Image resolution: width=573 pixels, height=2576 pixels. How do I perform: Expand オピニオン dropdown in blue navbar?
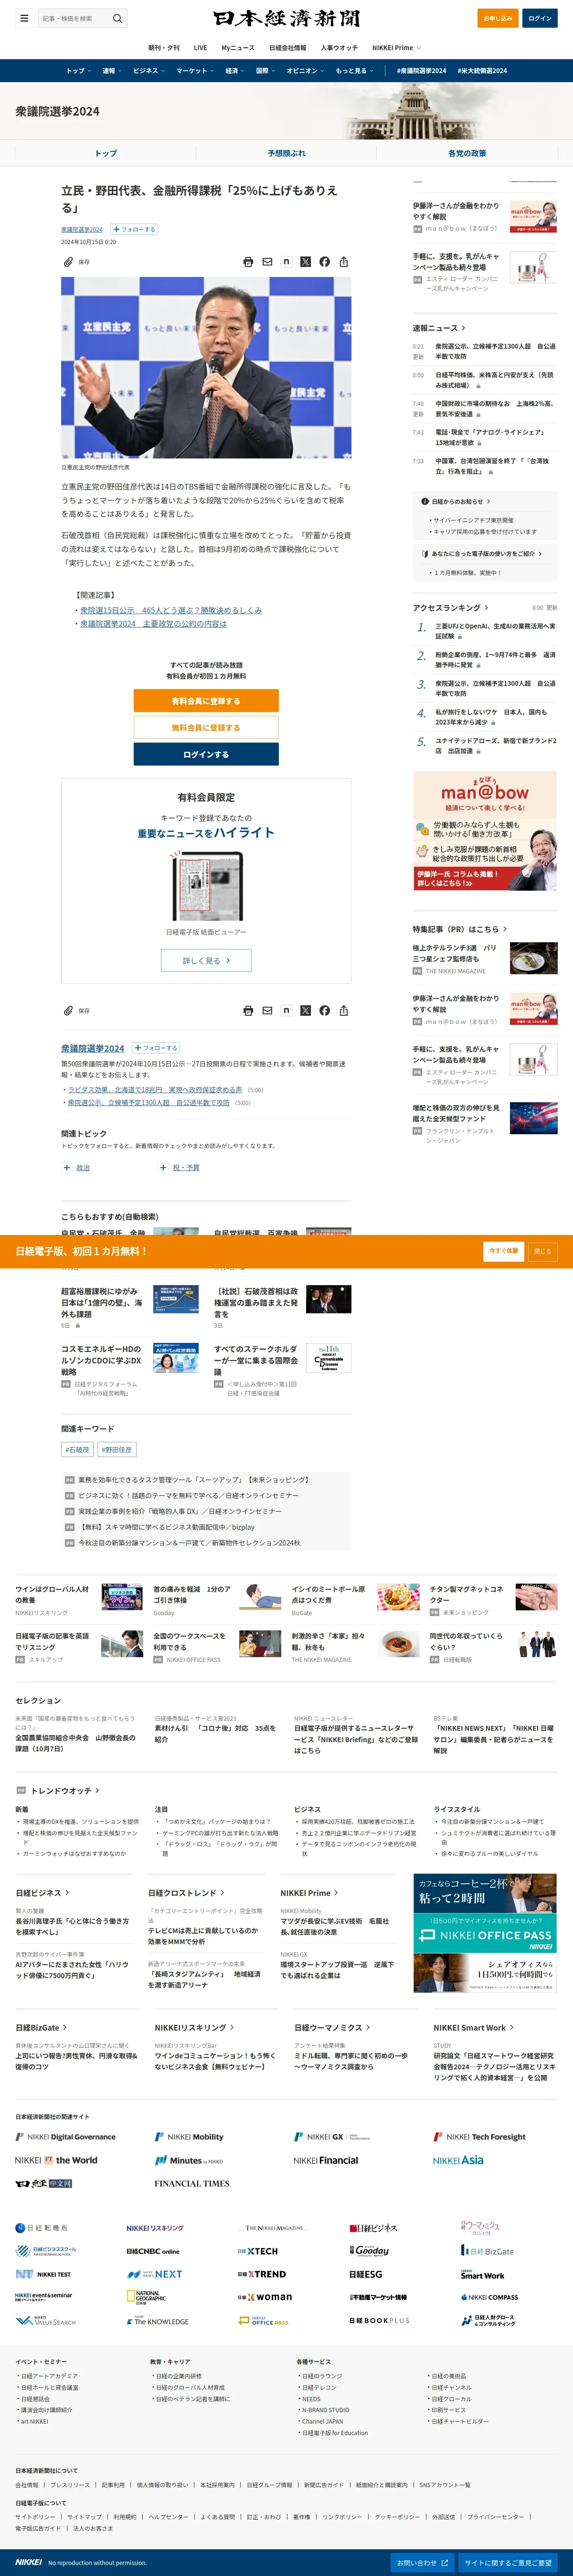[305, 71]
